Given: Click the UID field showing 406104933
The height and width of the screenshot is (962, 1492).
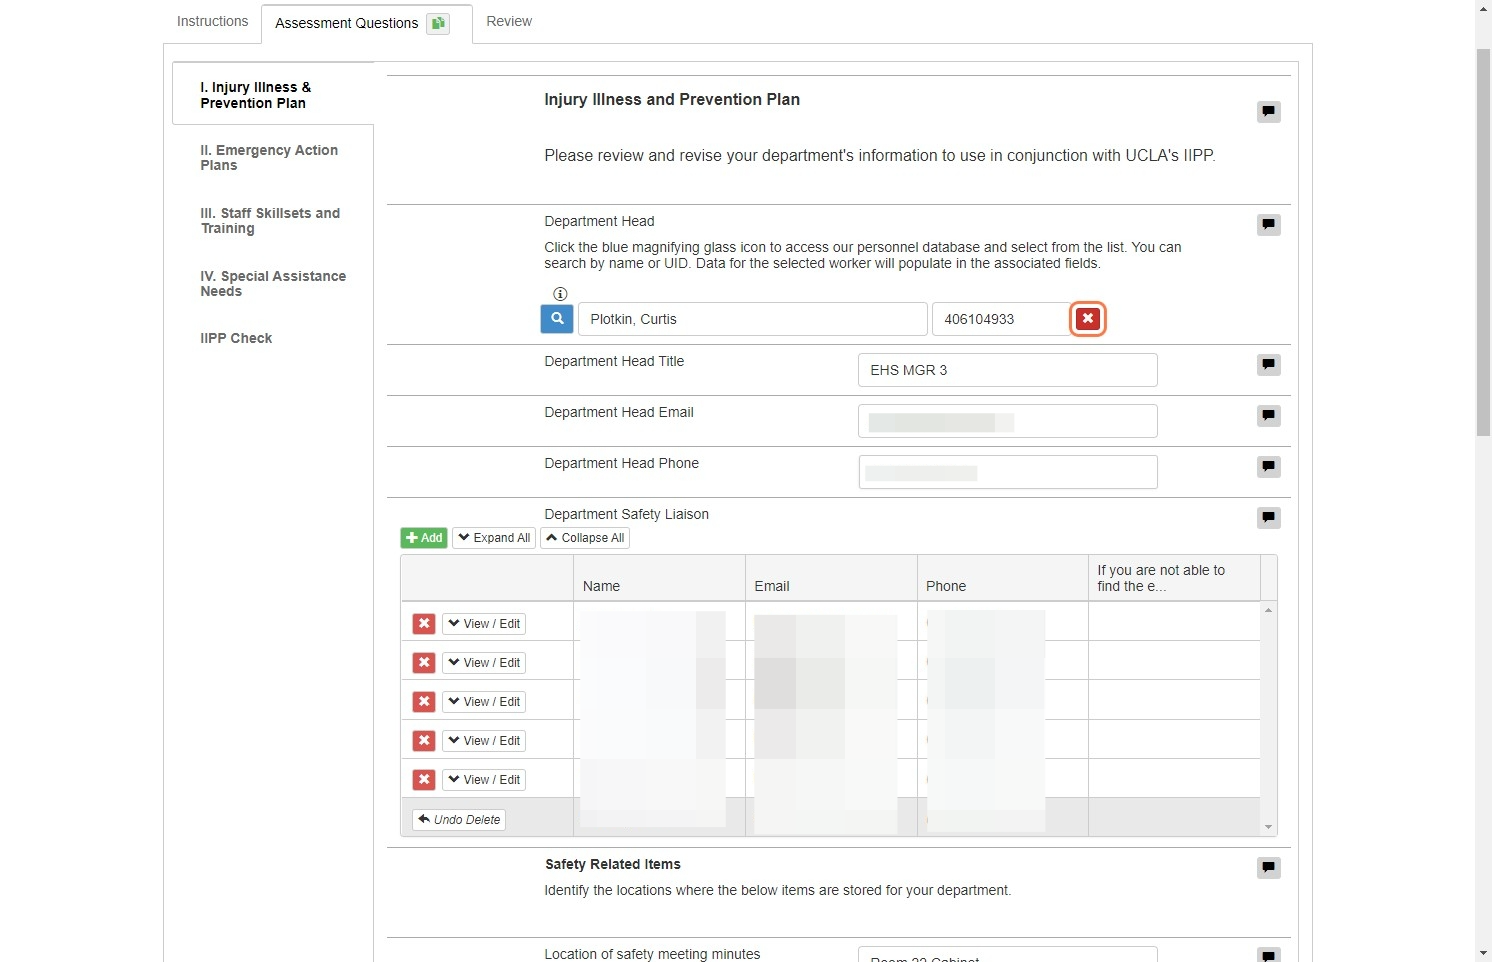Looking at the screenshot, I should (1002, 319).
